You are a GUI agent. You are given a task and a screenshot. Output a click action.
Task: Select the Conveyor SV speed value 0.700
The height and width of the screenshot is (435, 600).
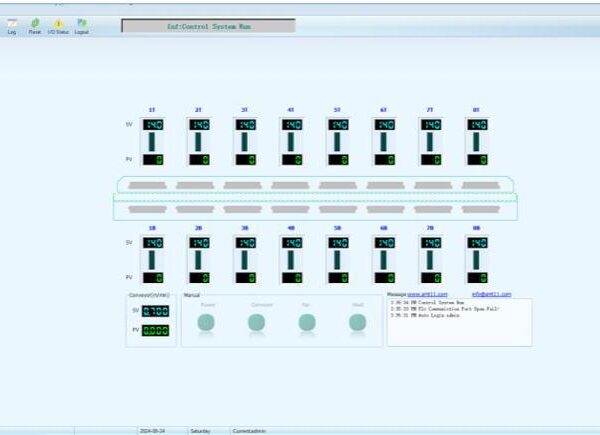(155, 311)
